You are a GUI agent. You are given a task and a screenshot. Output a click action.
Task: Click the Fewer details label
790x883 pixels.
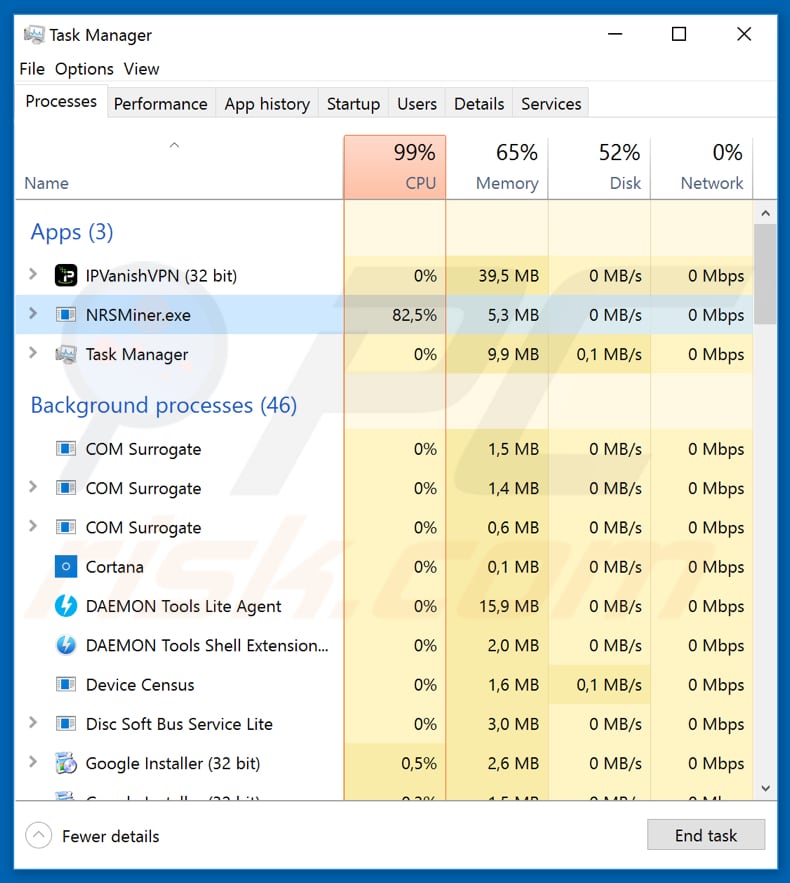coord(111,836)
